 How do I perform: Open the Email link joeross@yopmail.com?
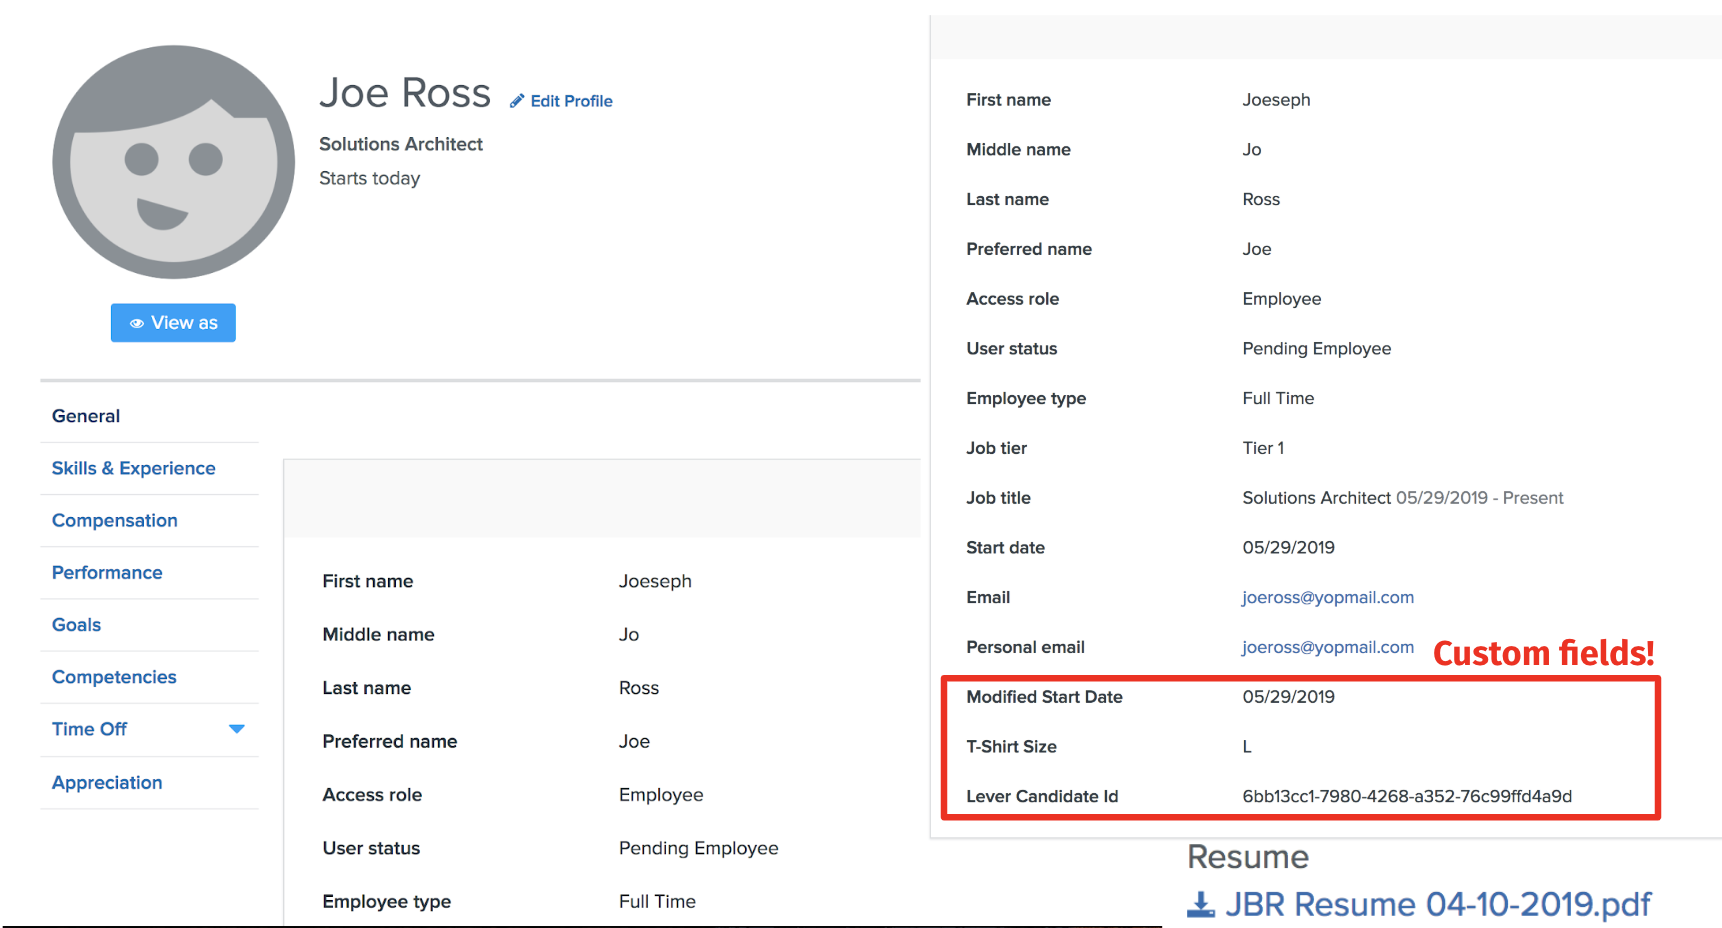point(1327,597)
